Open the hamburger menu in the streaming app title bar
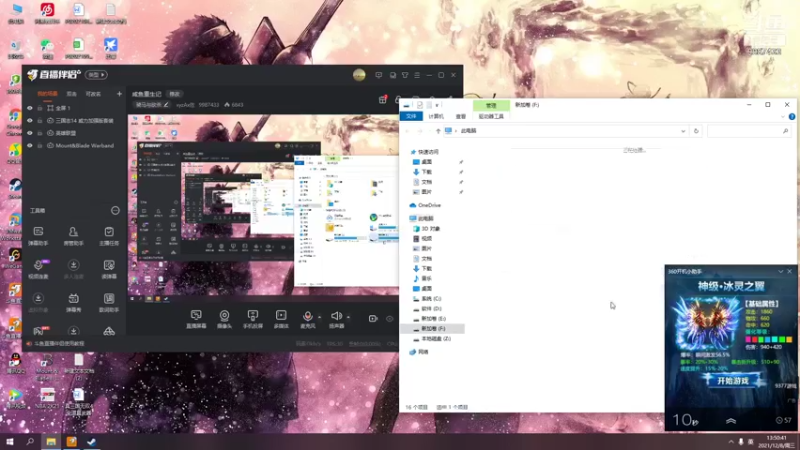Viewport: 800px width, 450px height. 417,75
